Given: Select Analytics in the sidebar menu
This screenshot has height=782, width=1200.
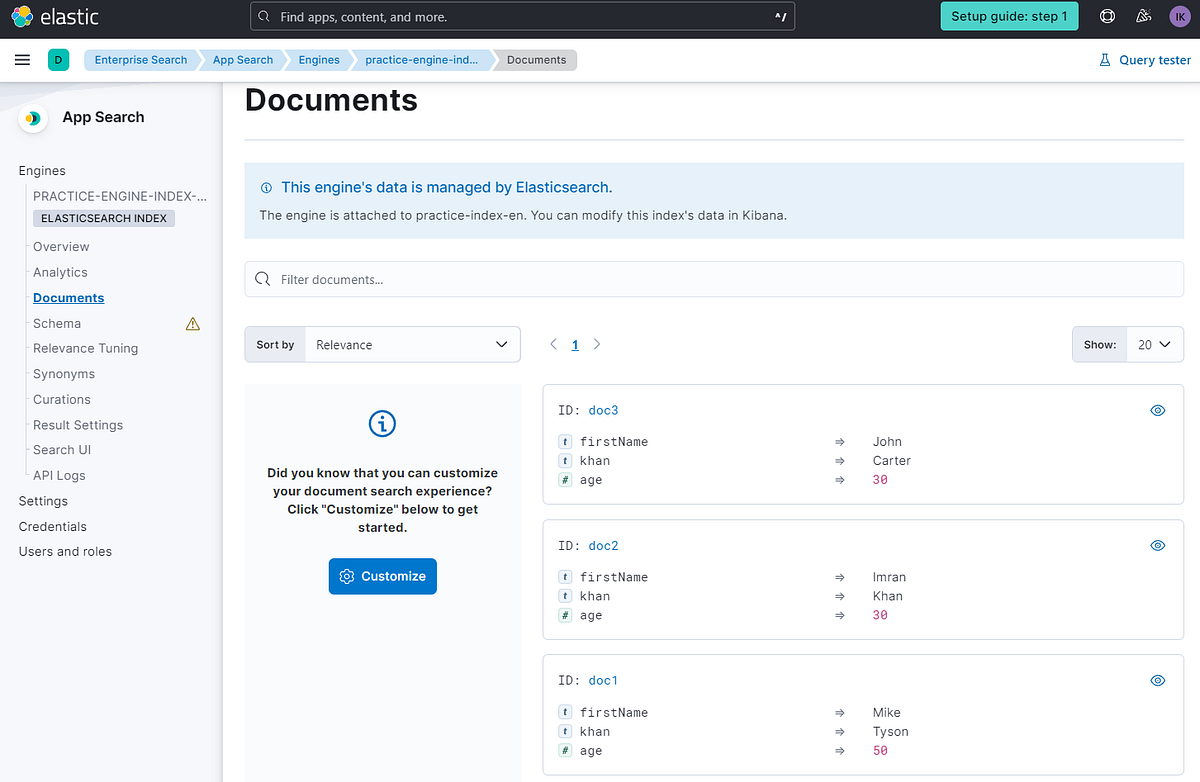Looking at the screenshot, I should pyautogui.click(x=60, y=272).
